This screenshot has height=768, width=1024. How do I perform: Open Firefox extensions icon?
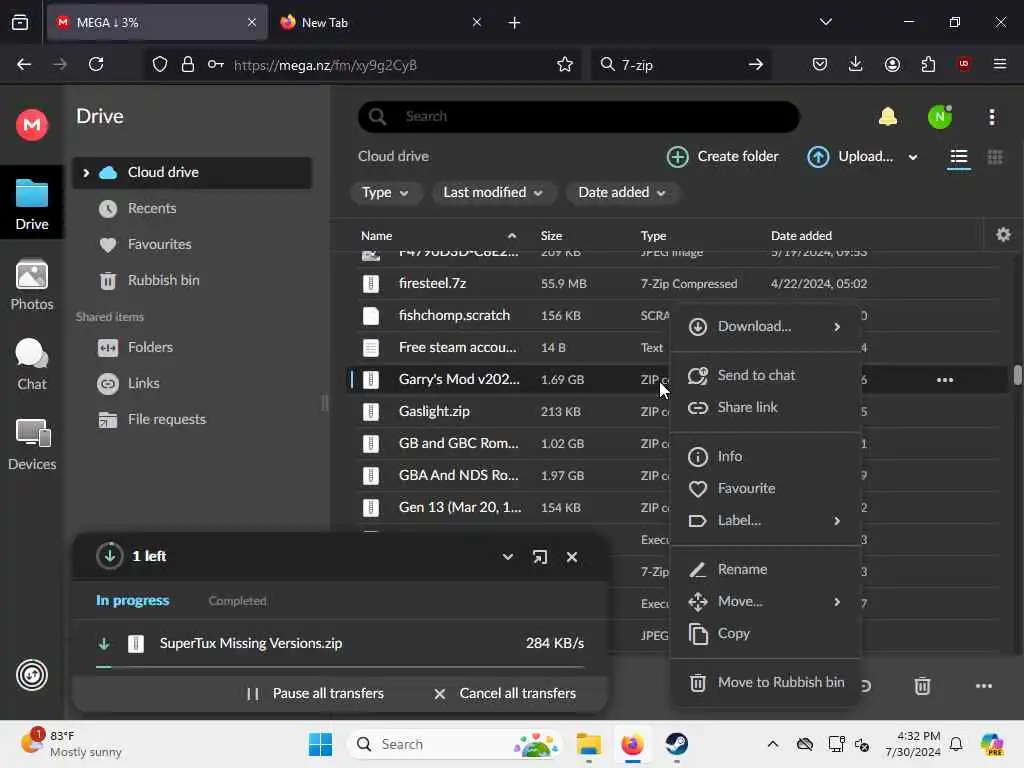[928, 64]
